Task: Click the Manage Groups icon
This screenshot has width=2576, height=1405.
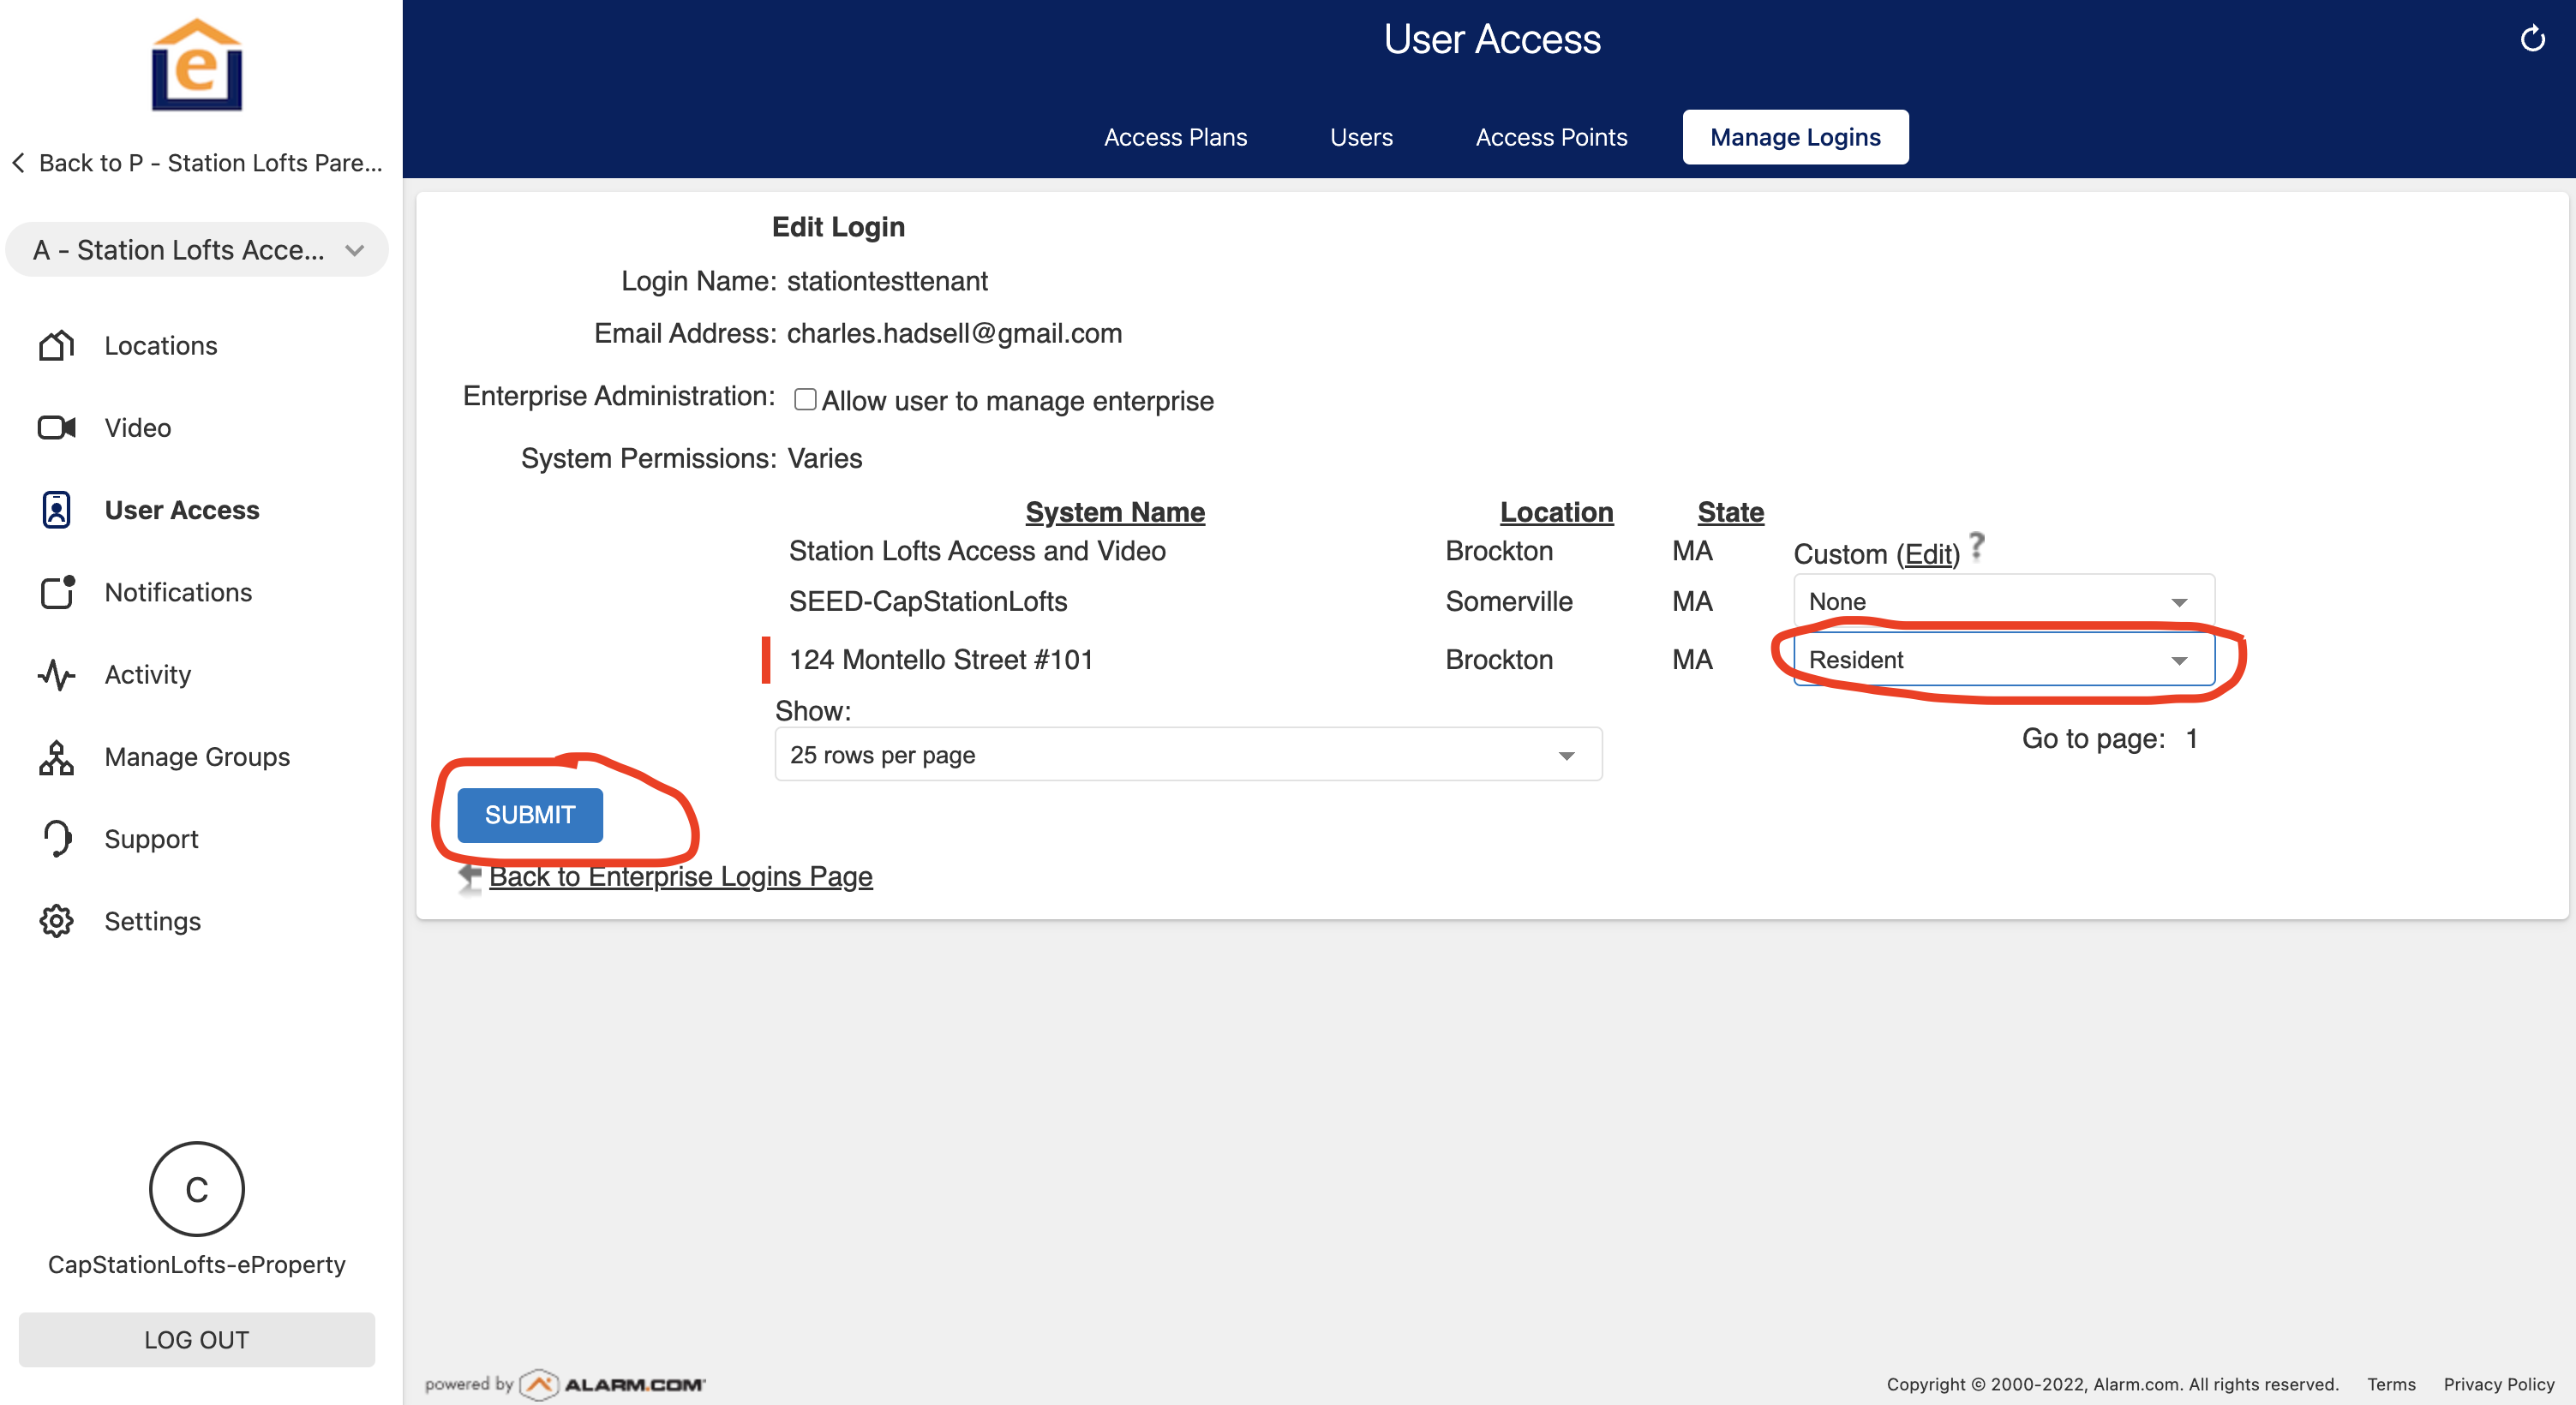Action: point(56,757)
